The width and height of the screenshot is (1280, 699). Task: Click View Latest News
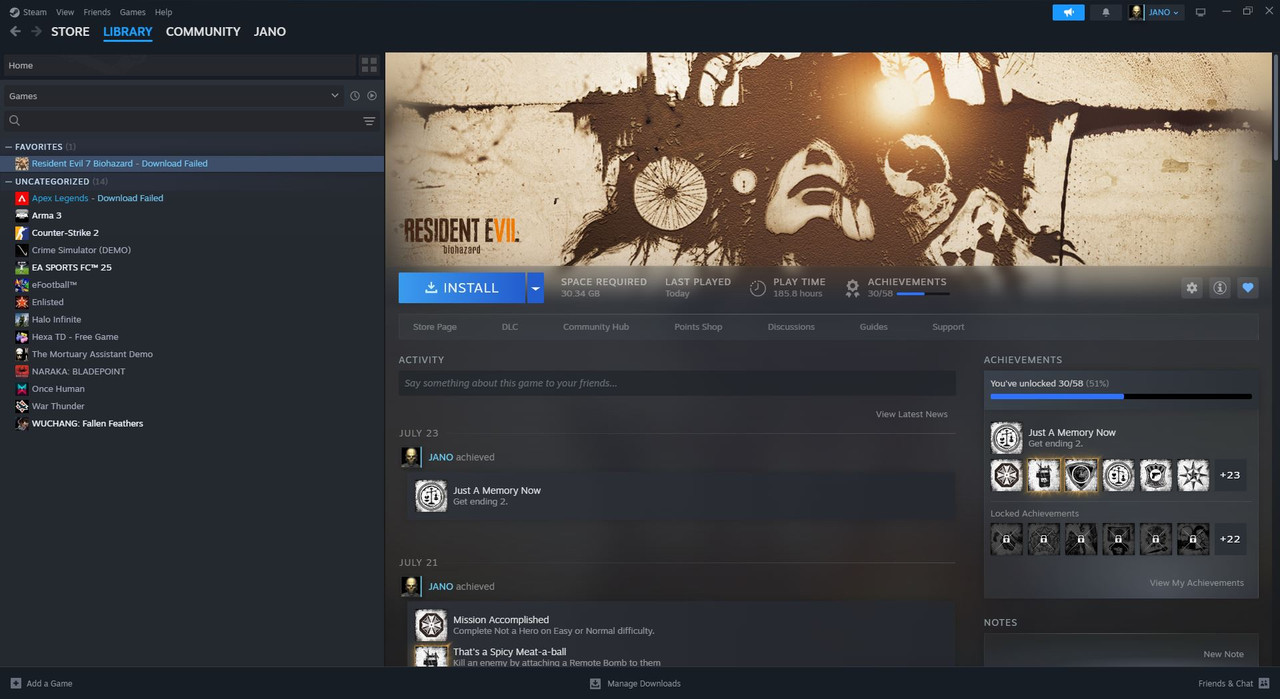[x=912, y=414]
